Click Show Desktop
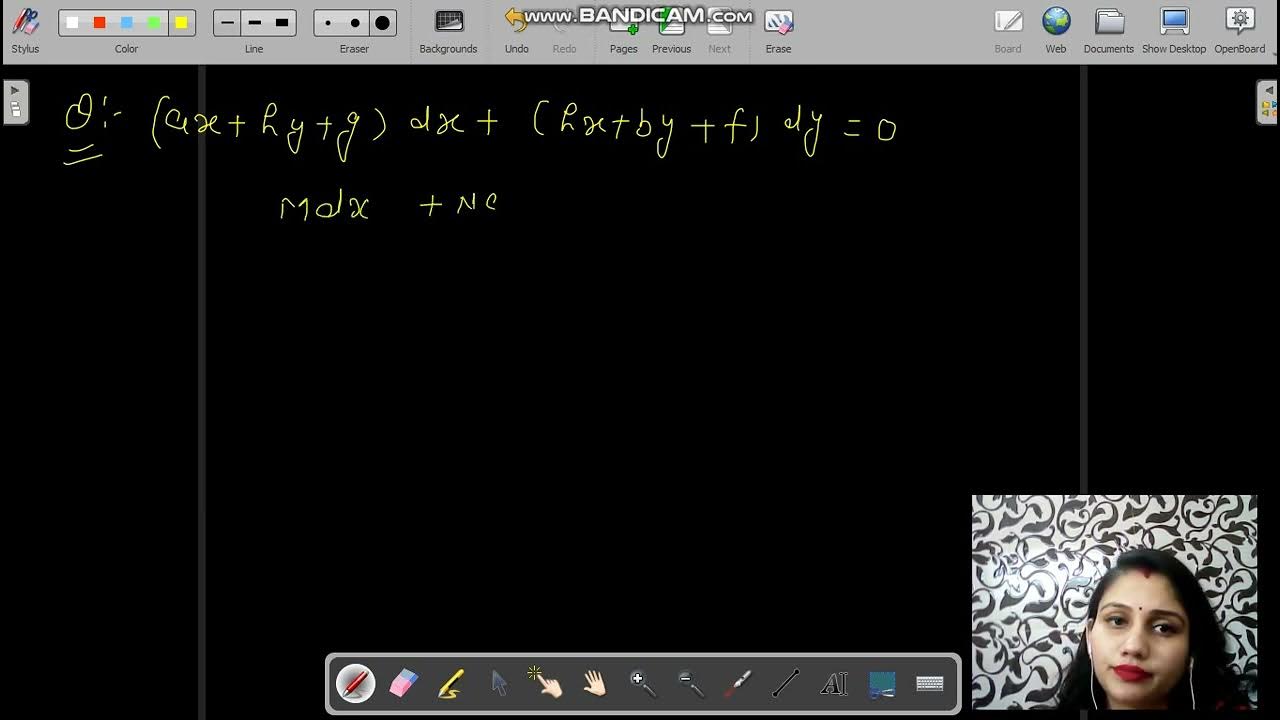Image resolution: width=1280 pixels, height=720 pixels. pos(1174,31)
